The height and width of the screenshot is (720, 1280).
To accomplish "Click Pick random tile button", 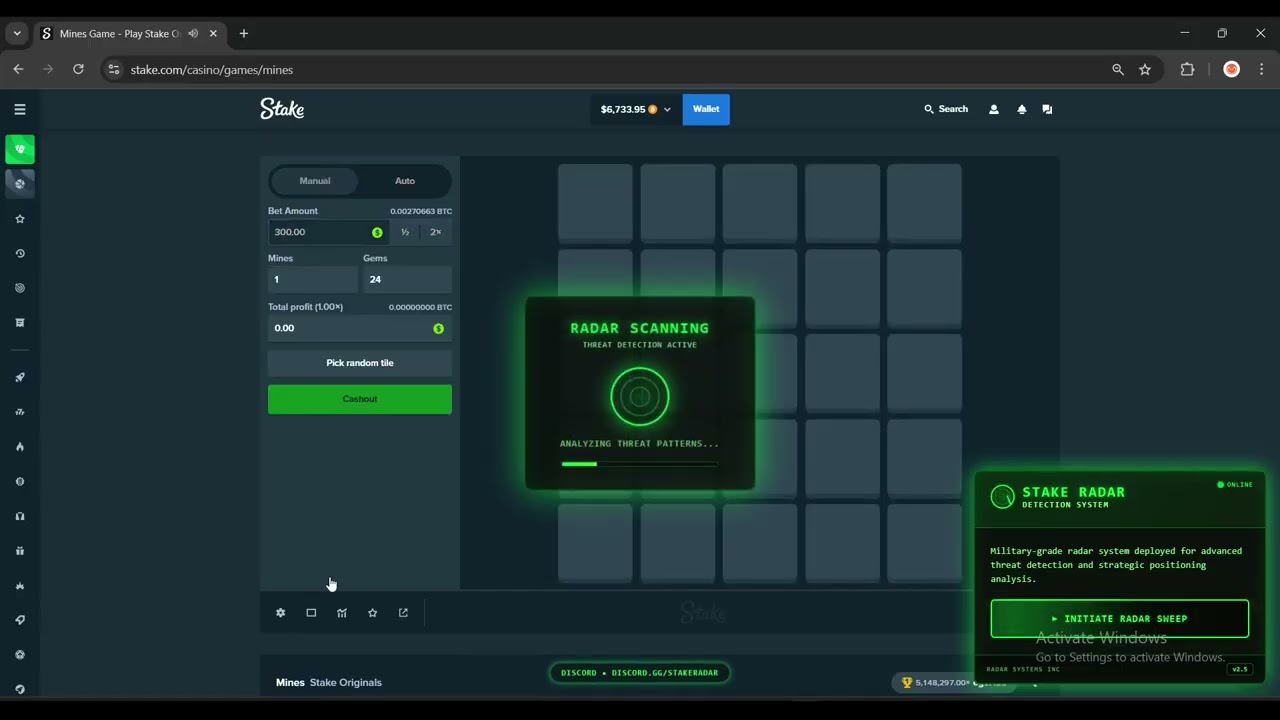I will [x=360, y=363].
